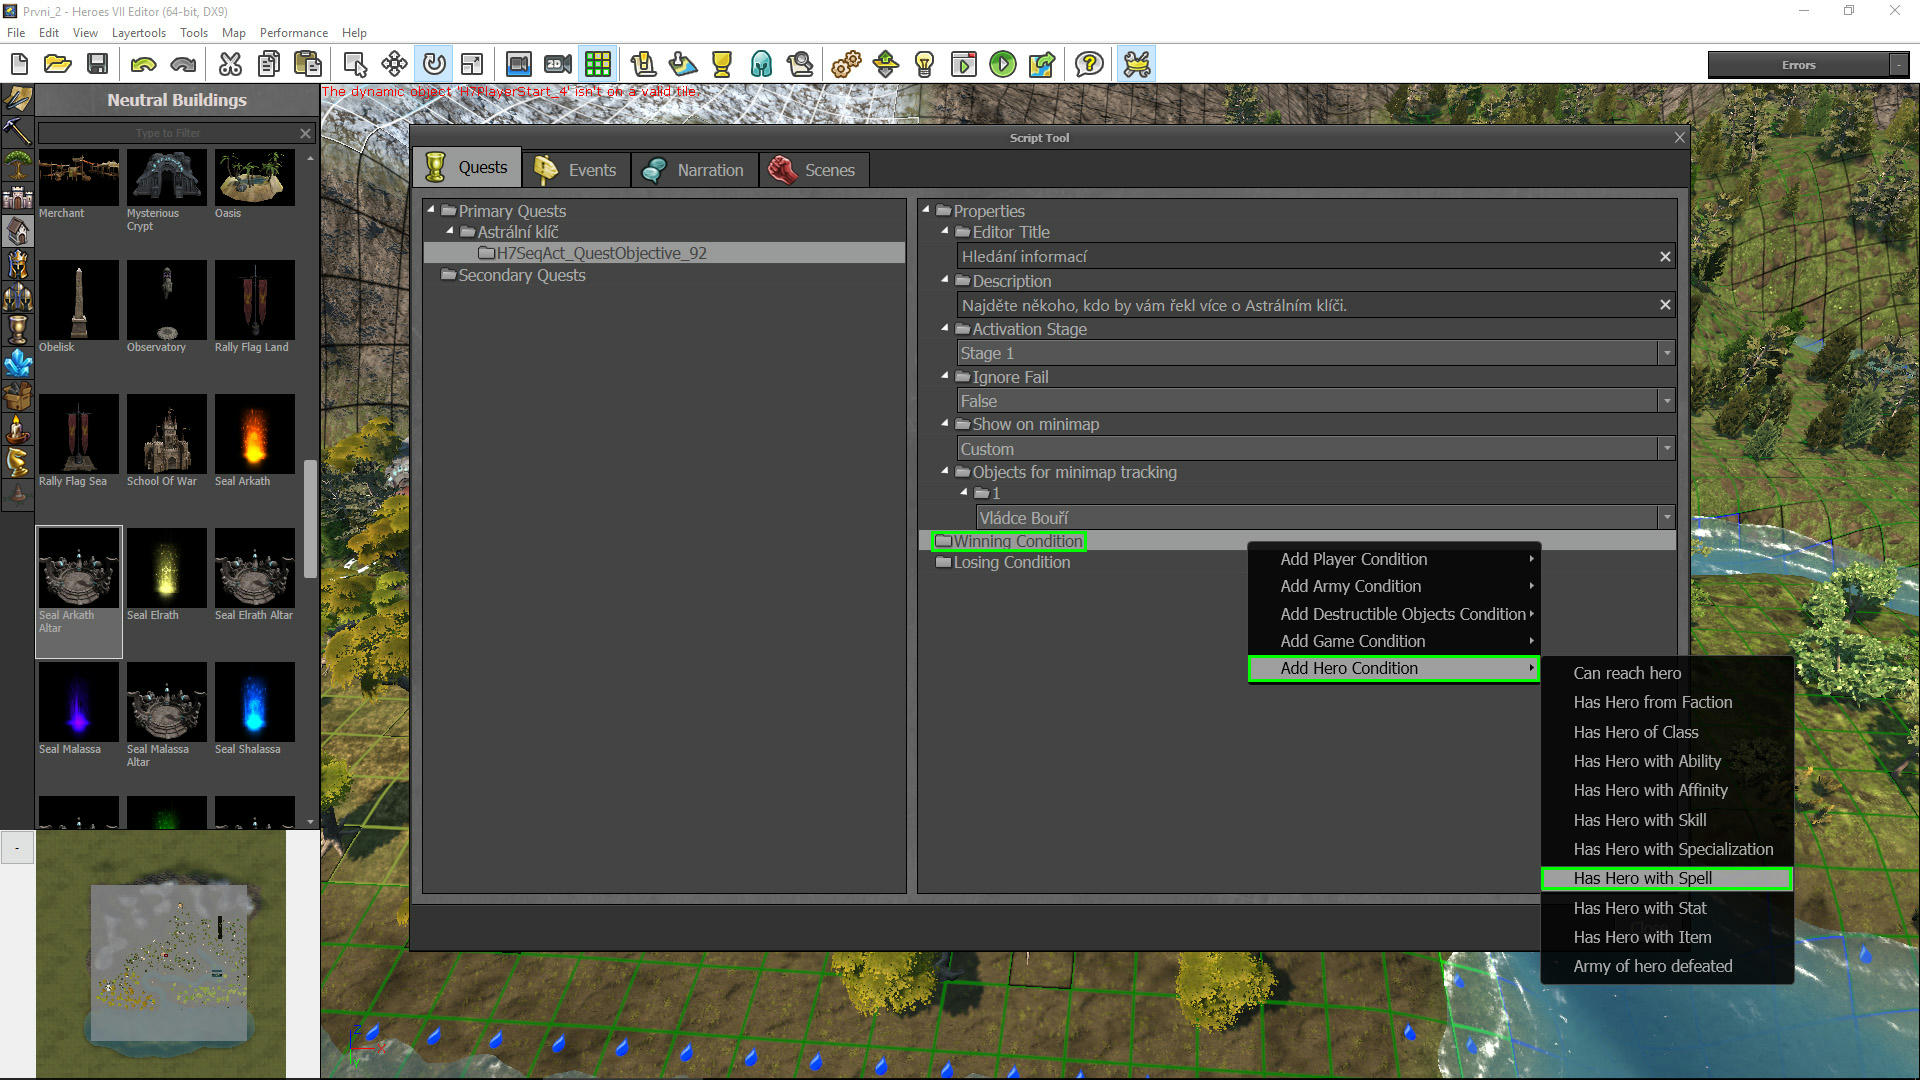
Task: Select Army of hero defeated
Action: click(1666, 966)
